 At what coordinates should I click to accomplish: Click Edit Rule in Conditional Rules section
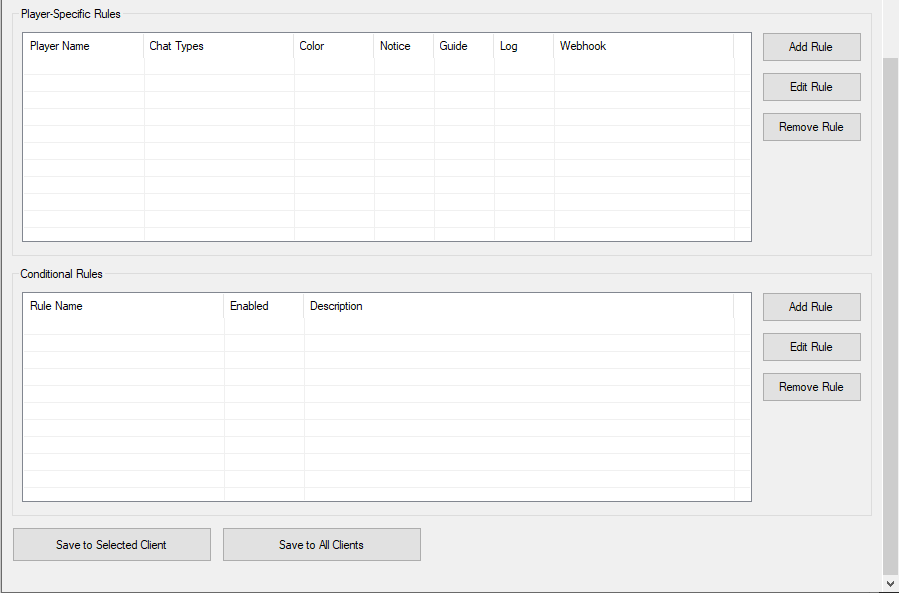(811, 346)
